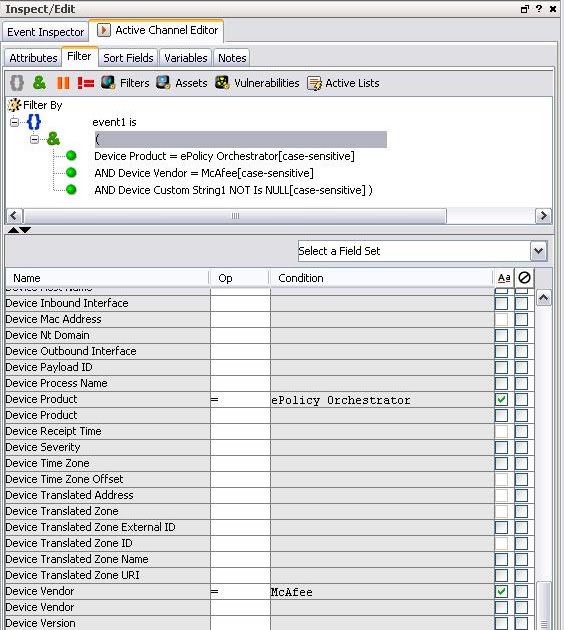This screenshot has width=564, height=630.
Task: Click the red NOT operator toolbar icon
Action: click(x=86, y=83)
